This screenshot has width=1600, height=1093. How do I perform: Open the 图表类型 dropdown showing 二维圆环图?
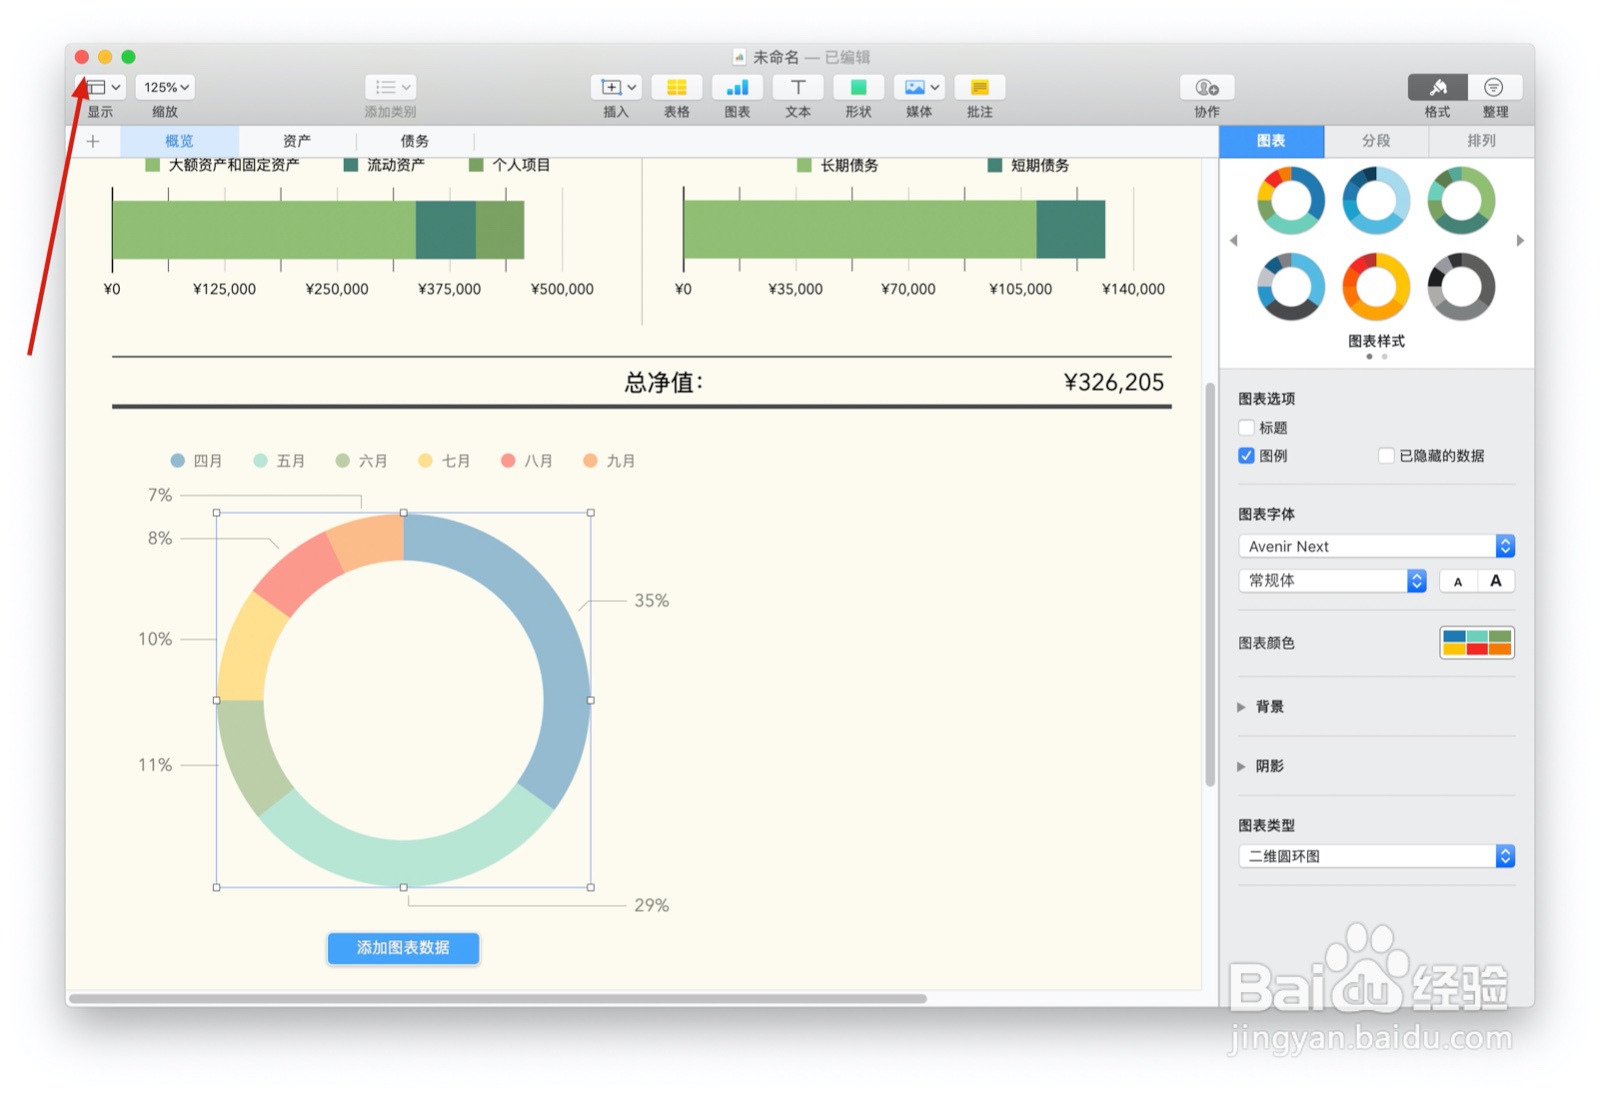(x=1376, y=856)
